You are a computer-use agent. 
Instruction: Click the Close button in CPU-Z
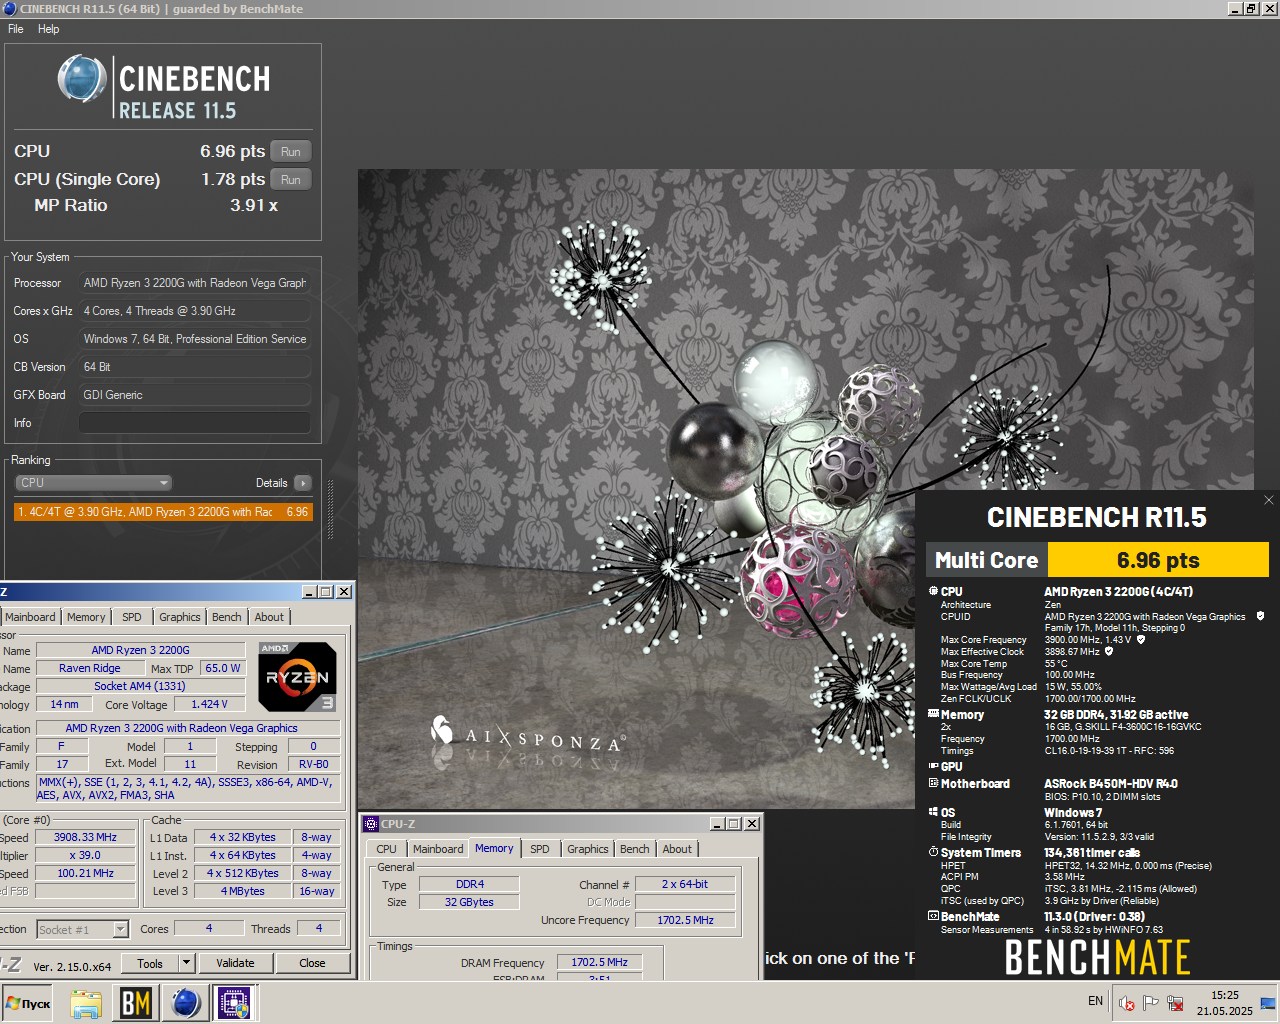tap(312, 963)
